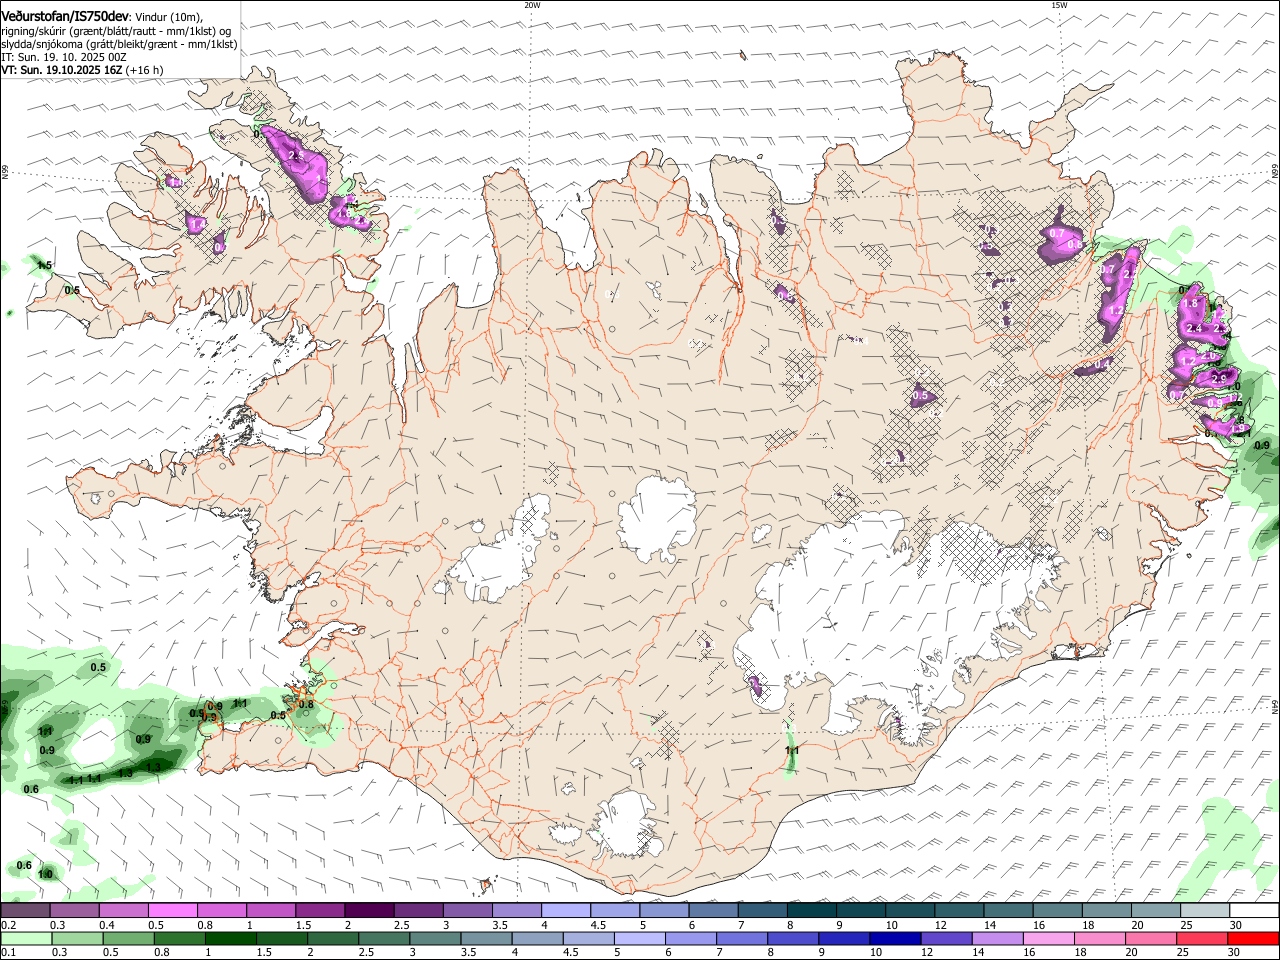Click the 0.2 label under upper scale
This screenshot has height=960, width=1280.
8,925
